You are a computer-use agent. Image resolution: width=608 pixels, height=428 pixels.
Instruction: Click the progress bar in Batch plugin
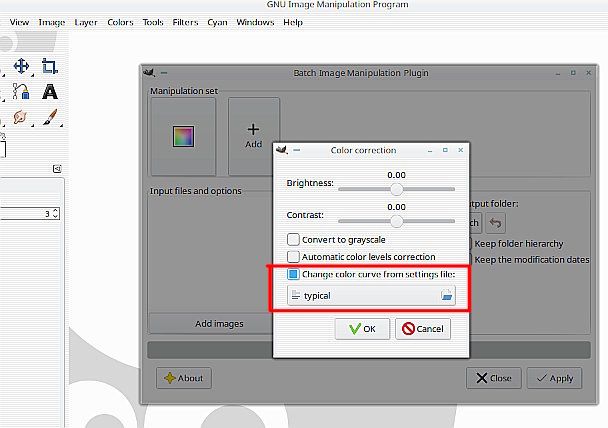[369, 350]
